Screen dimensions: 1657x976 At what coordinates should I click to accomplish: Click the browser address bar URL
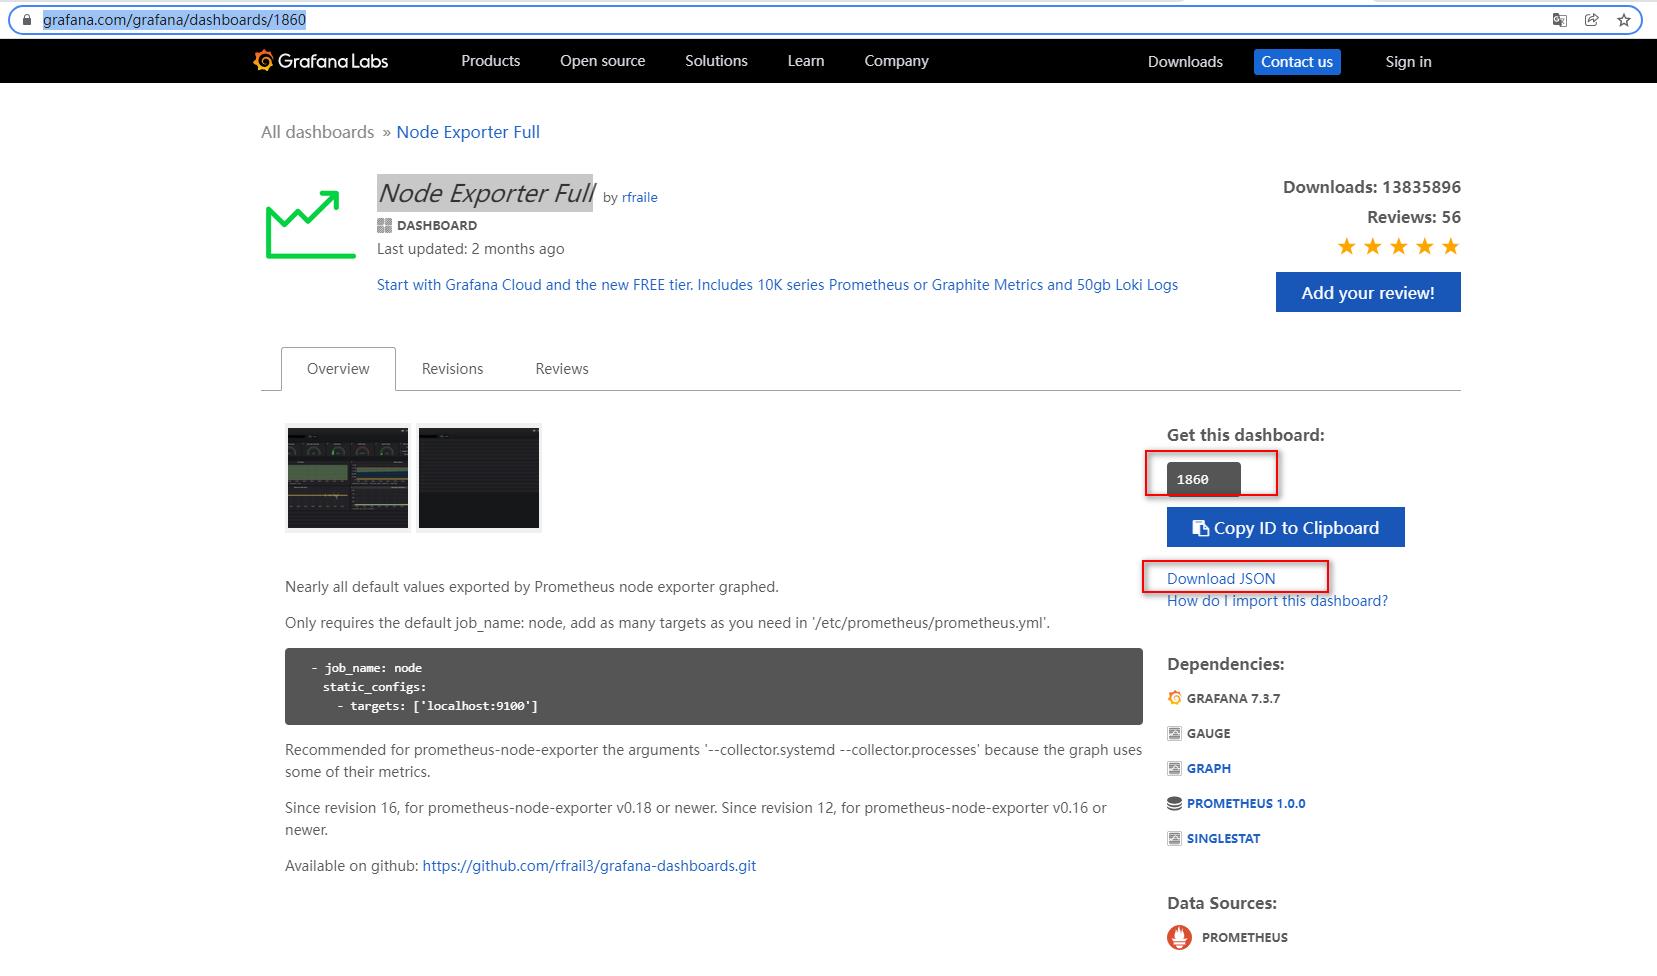(x=174, y=20)
